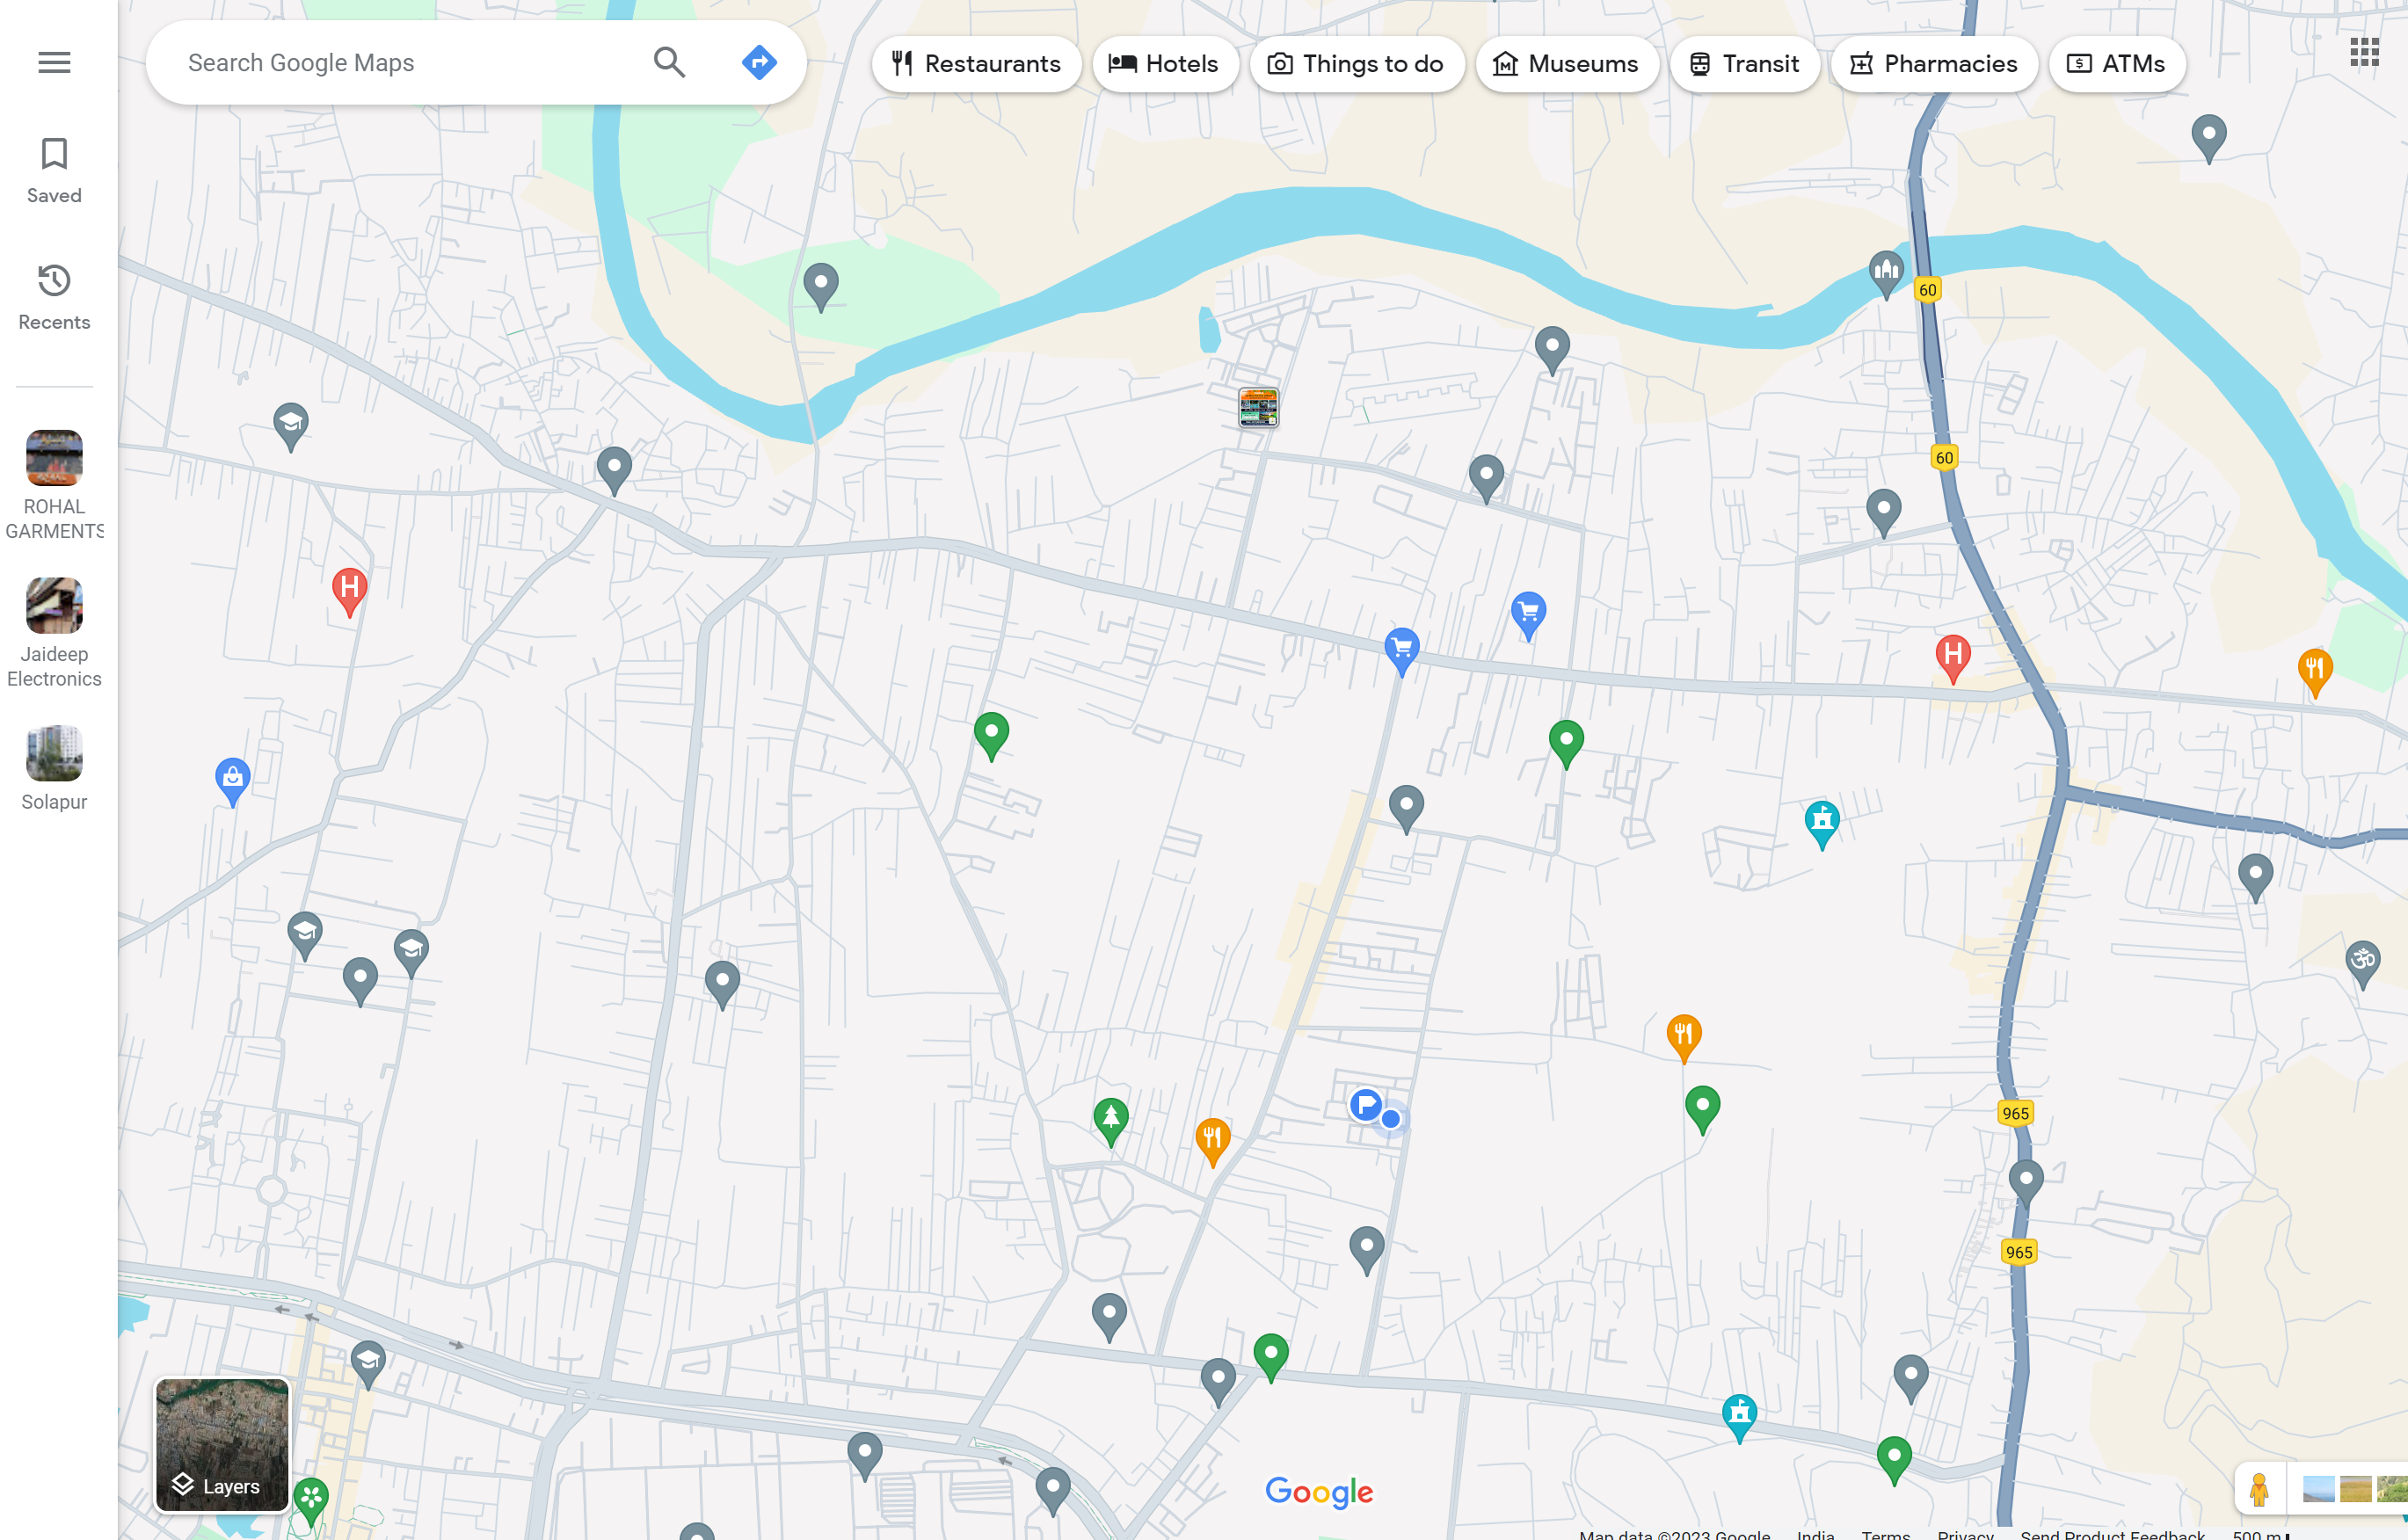
Task: Click the Search Google Maps field
Action: [x=400, y=62]
